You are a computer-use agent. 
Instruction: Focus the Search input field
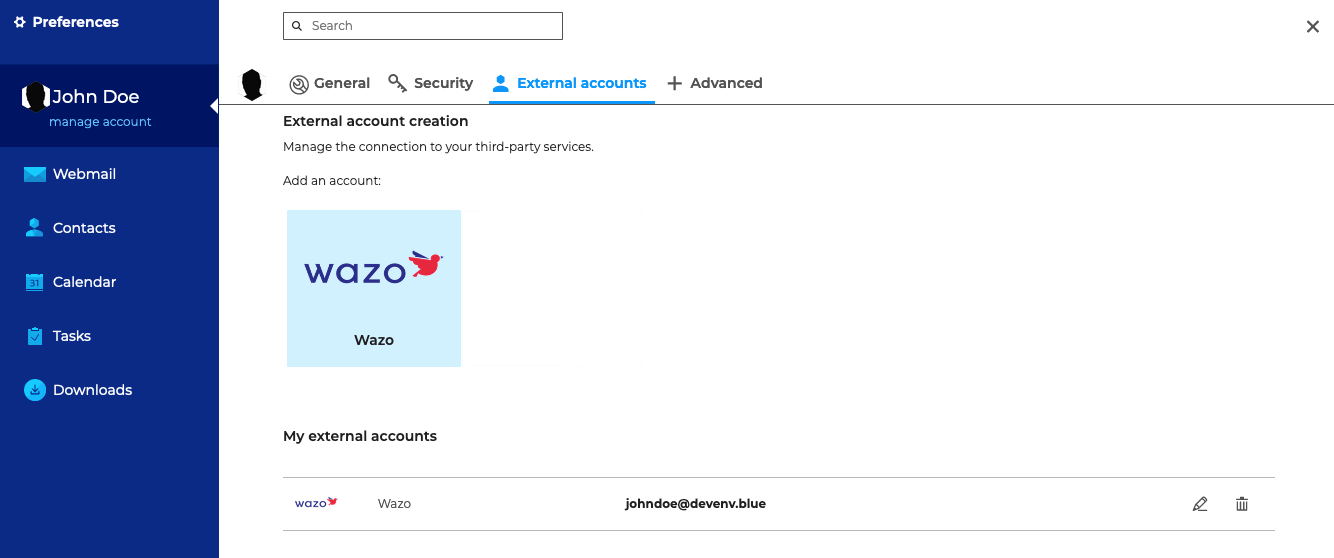423,26
